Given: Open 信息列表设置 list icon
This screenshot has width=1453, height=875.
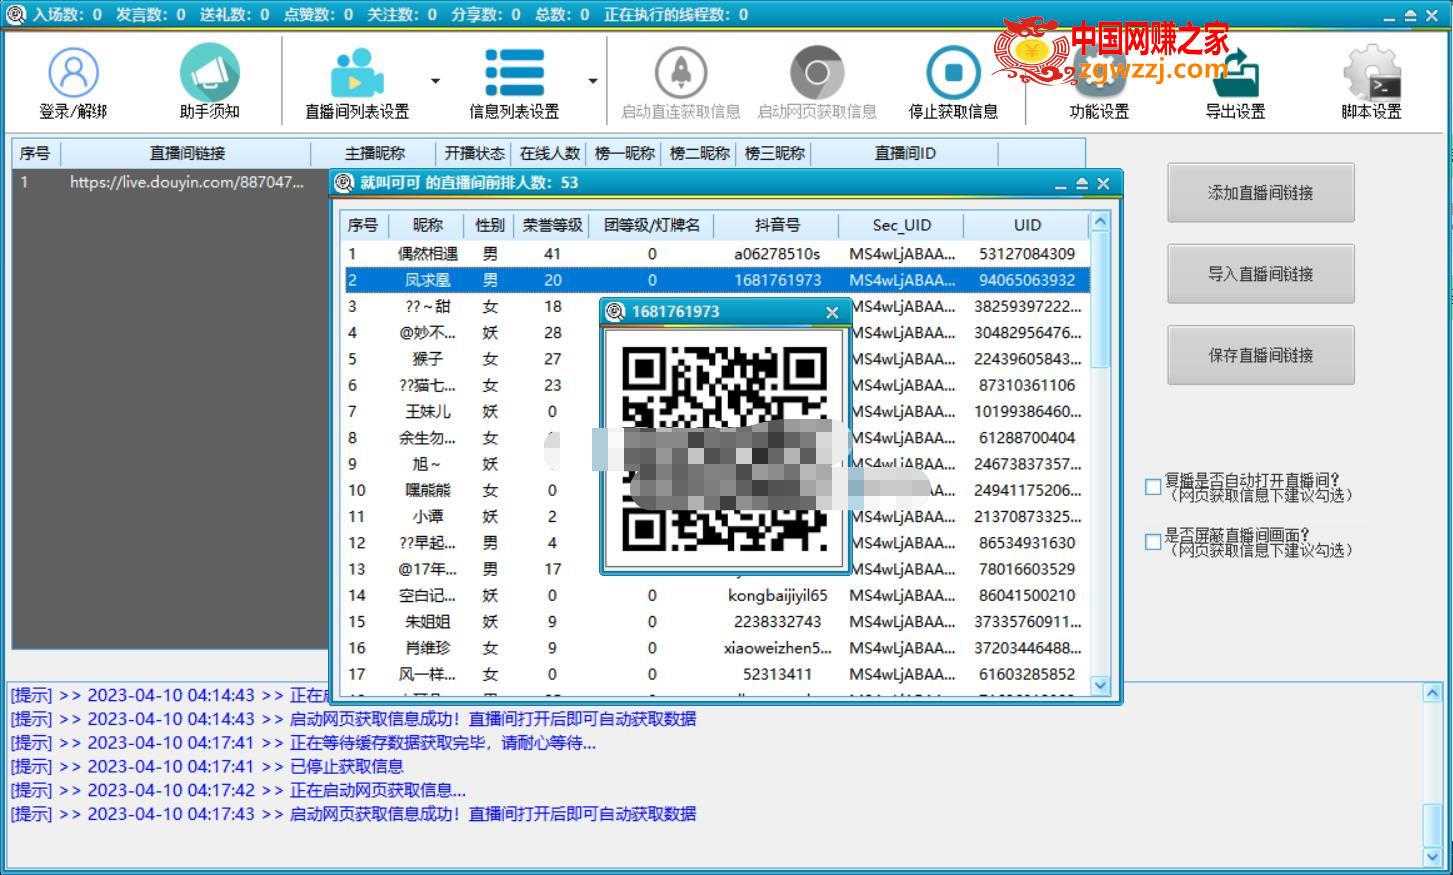Looking at the screenshot, I should point(514,74).
